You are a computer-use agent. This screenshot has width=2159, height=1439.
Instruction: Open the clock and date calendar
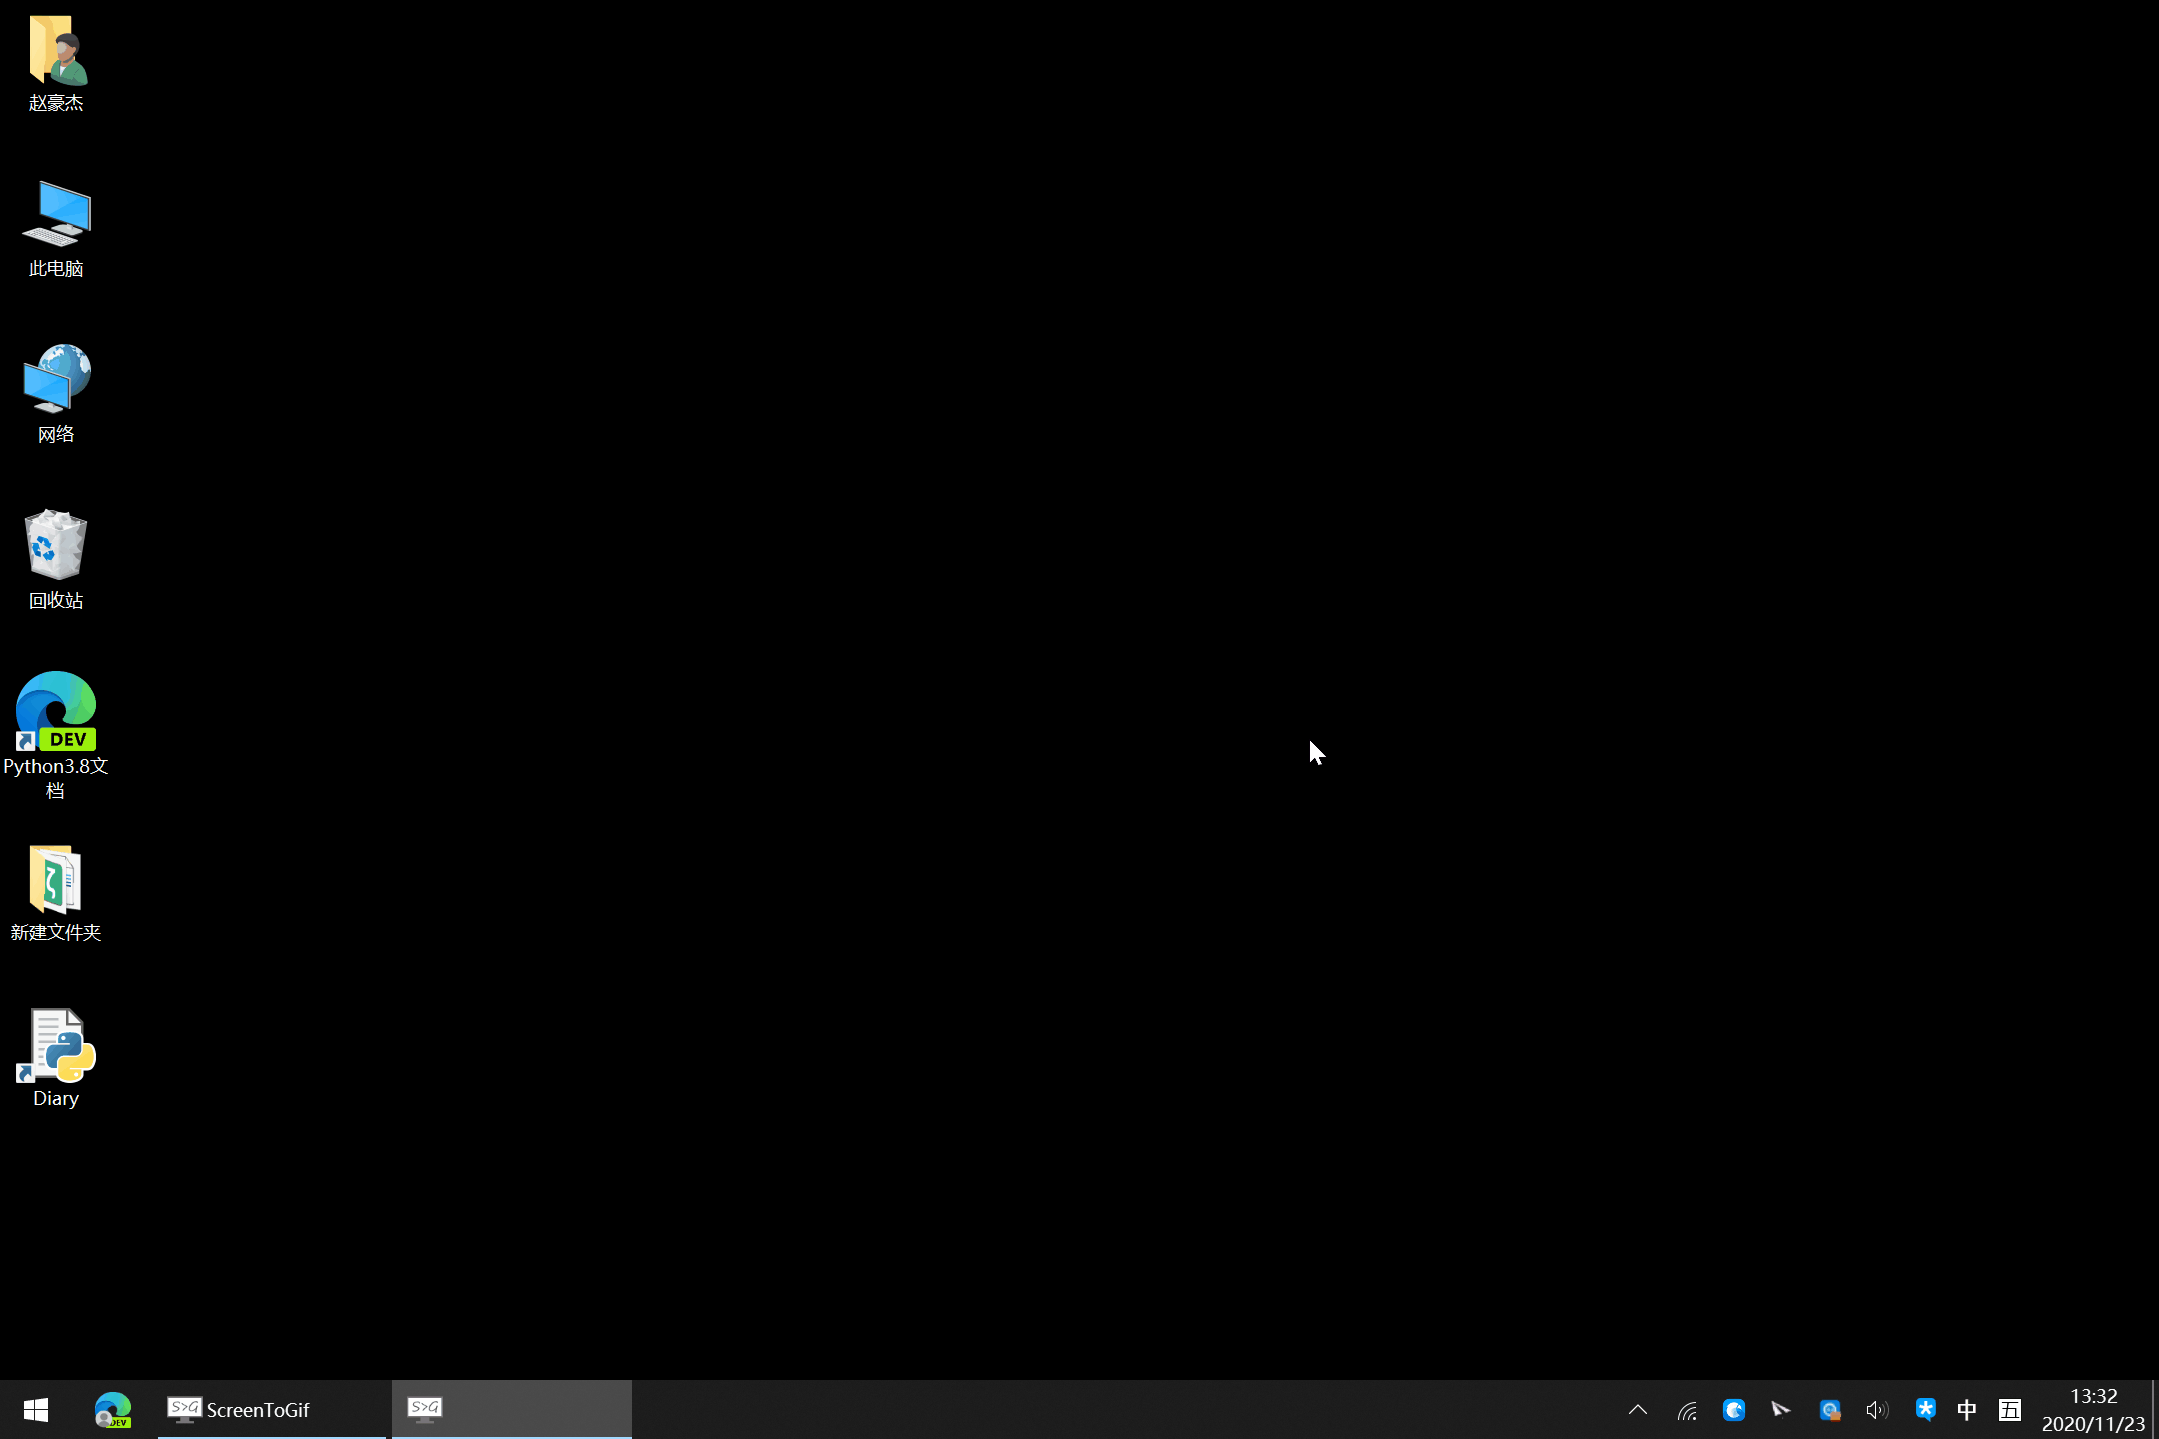(2093, 1410)
